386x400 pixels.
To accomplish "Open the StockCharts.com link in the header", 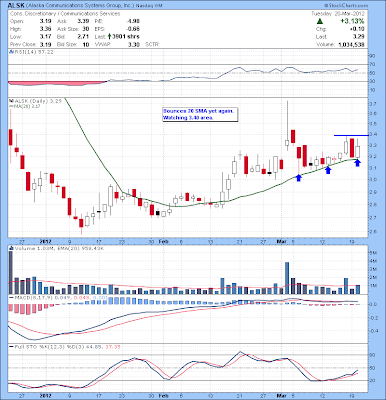I will 346,6.
